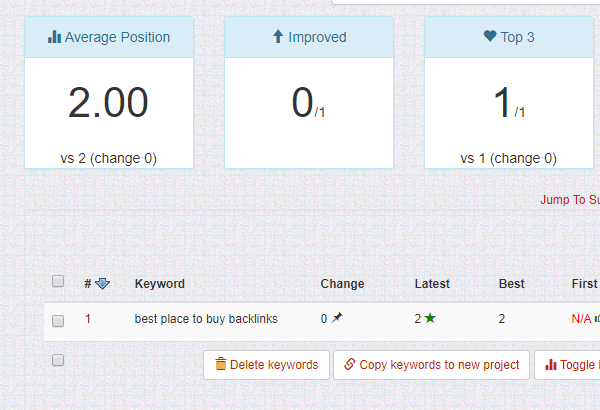Check the box for best place to buy backlinks

(x=58, y=321)
